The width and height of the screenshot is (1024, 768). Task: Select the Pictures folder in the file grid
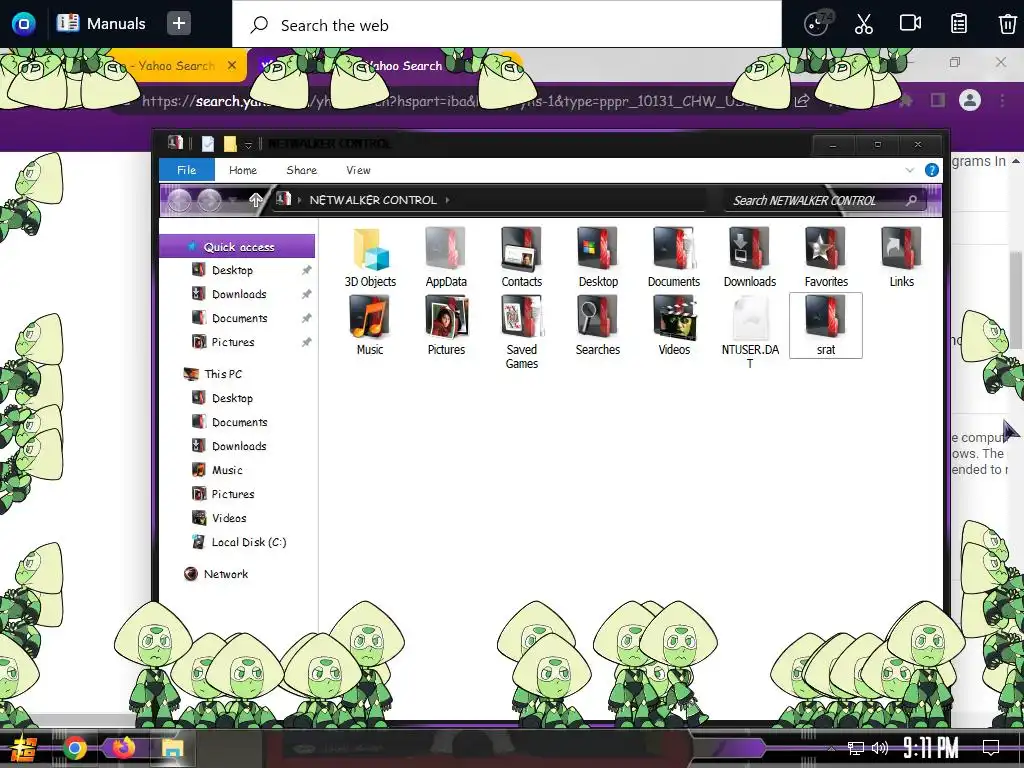click(446, 325)
